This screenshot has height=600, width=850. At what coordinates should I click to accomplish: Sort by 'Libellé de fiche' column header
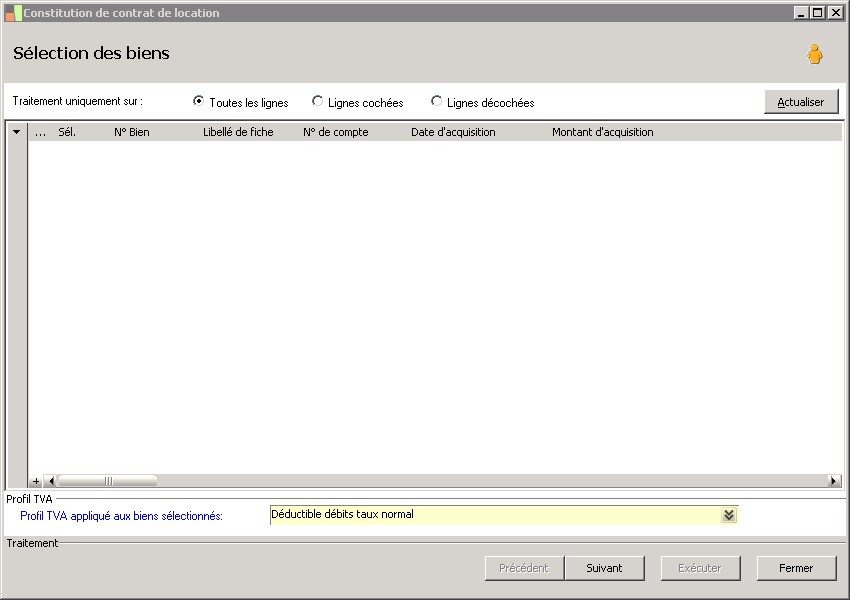point(238,132)
